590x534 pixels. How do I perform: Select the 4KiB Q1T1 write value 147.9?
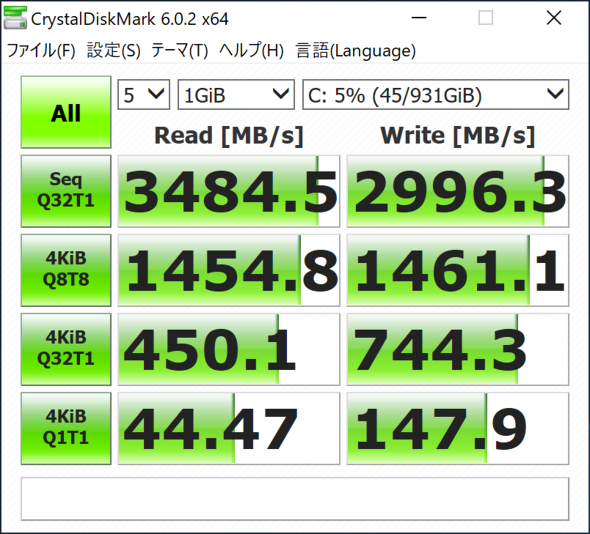click(458, 428)
